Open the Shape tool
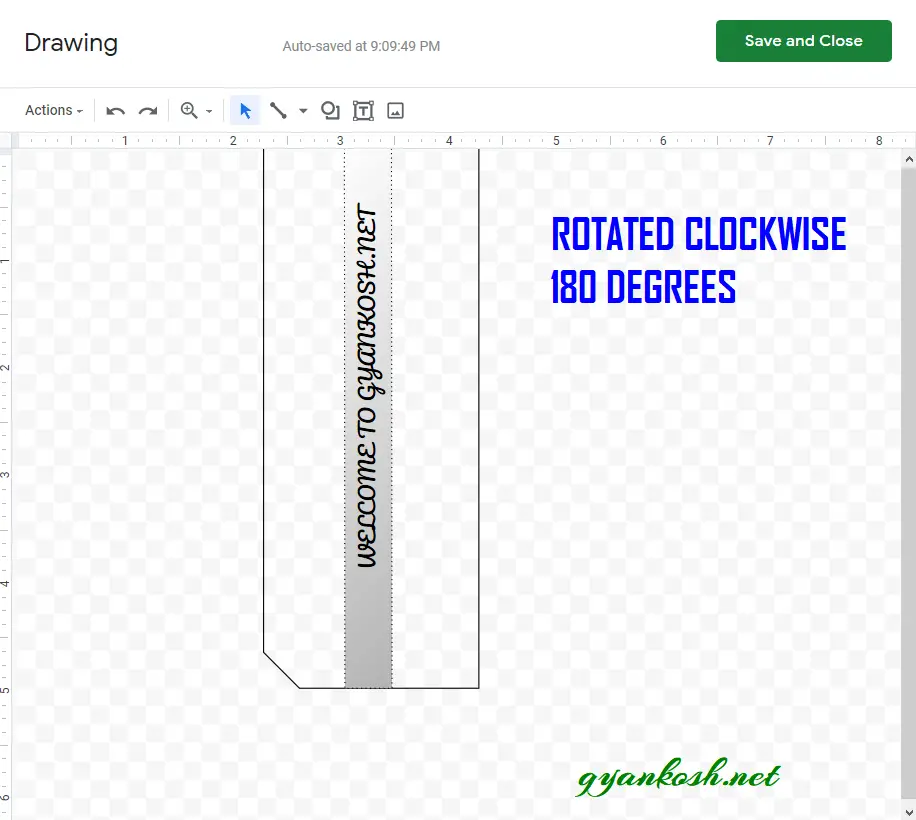Screen dimensions: 916x820 (330, 110)
